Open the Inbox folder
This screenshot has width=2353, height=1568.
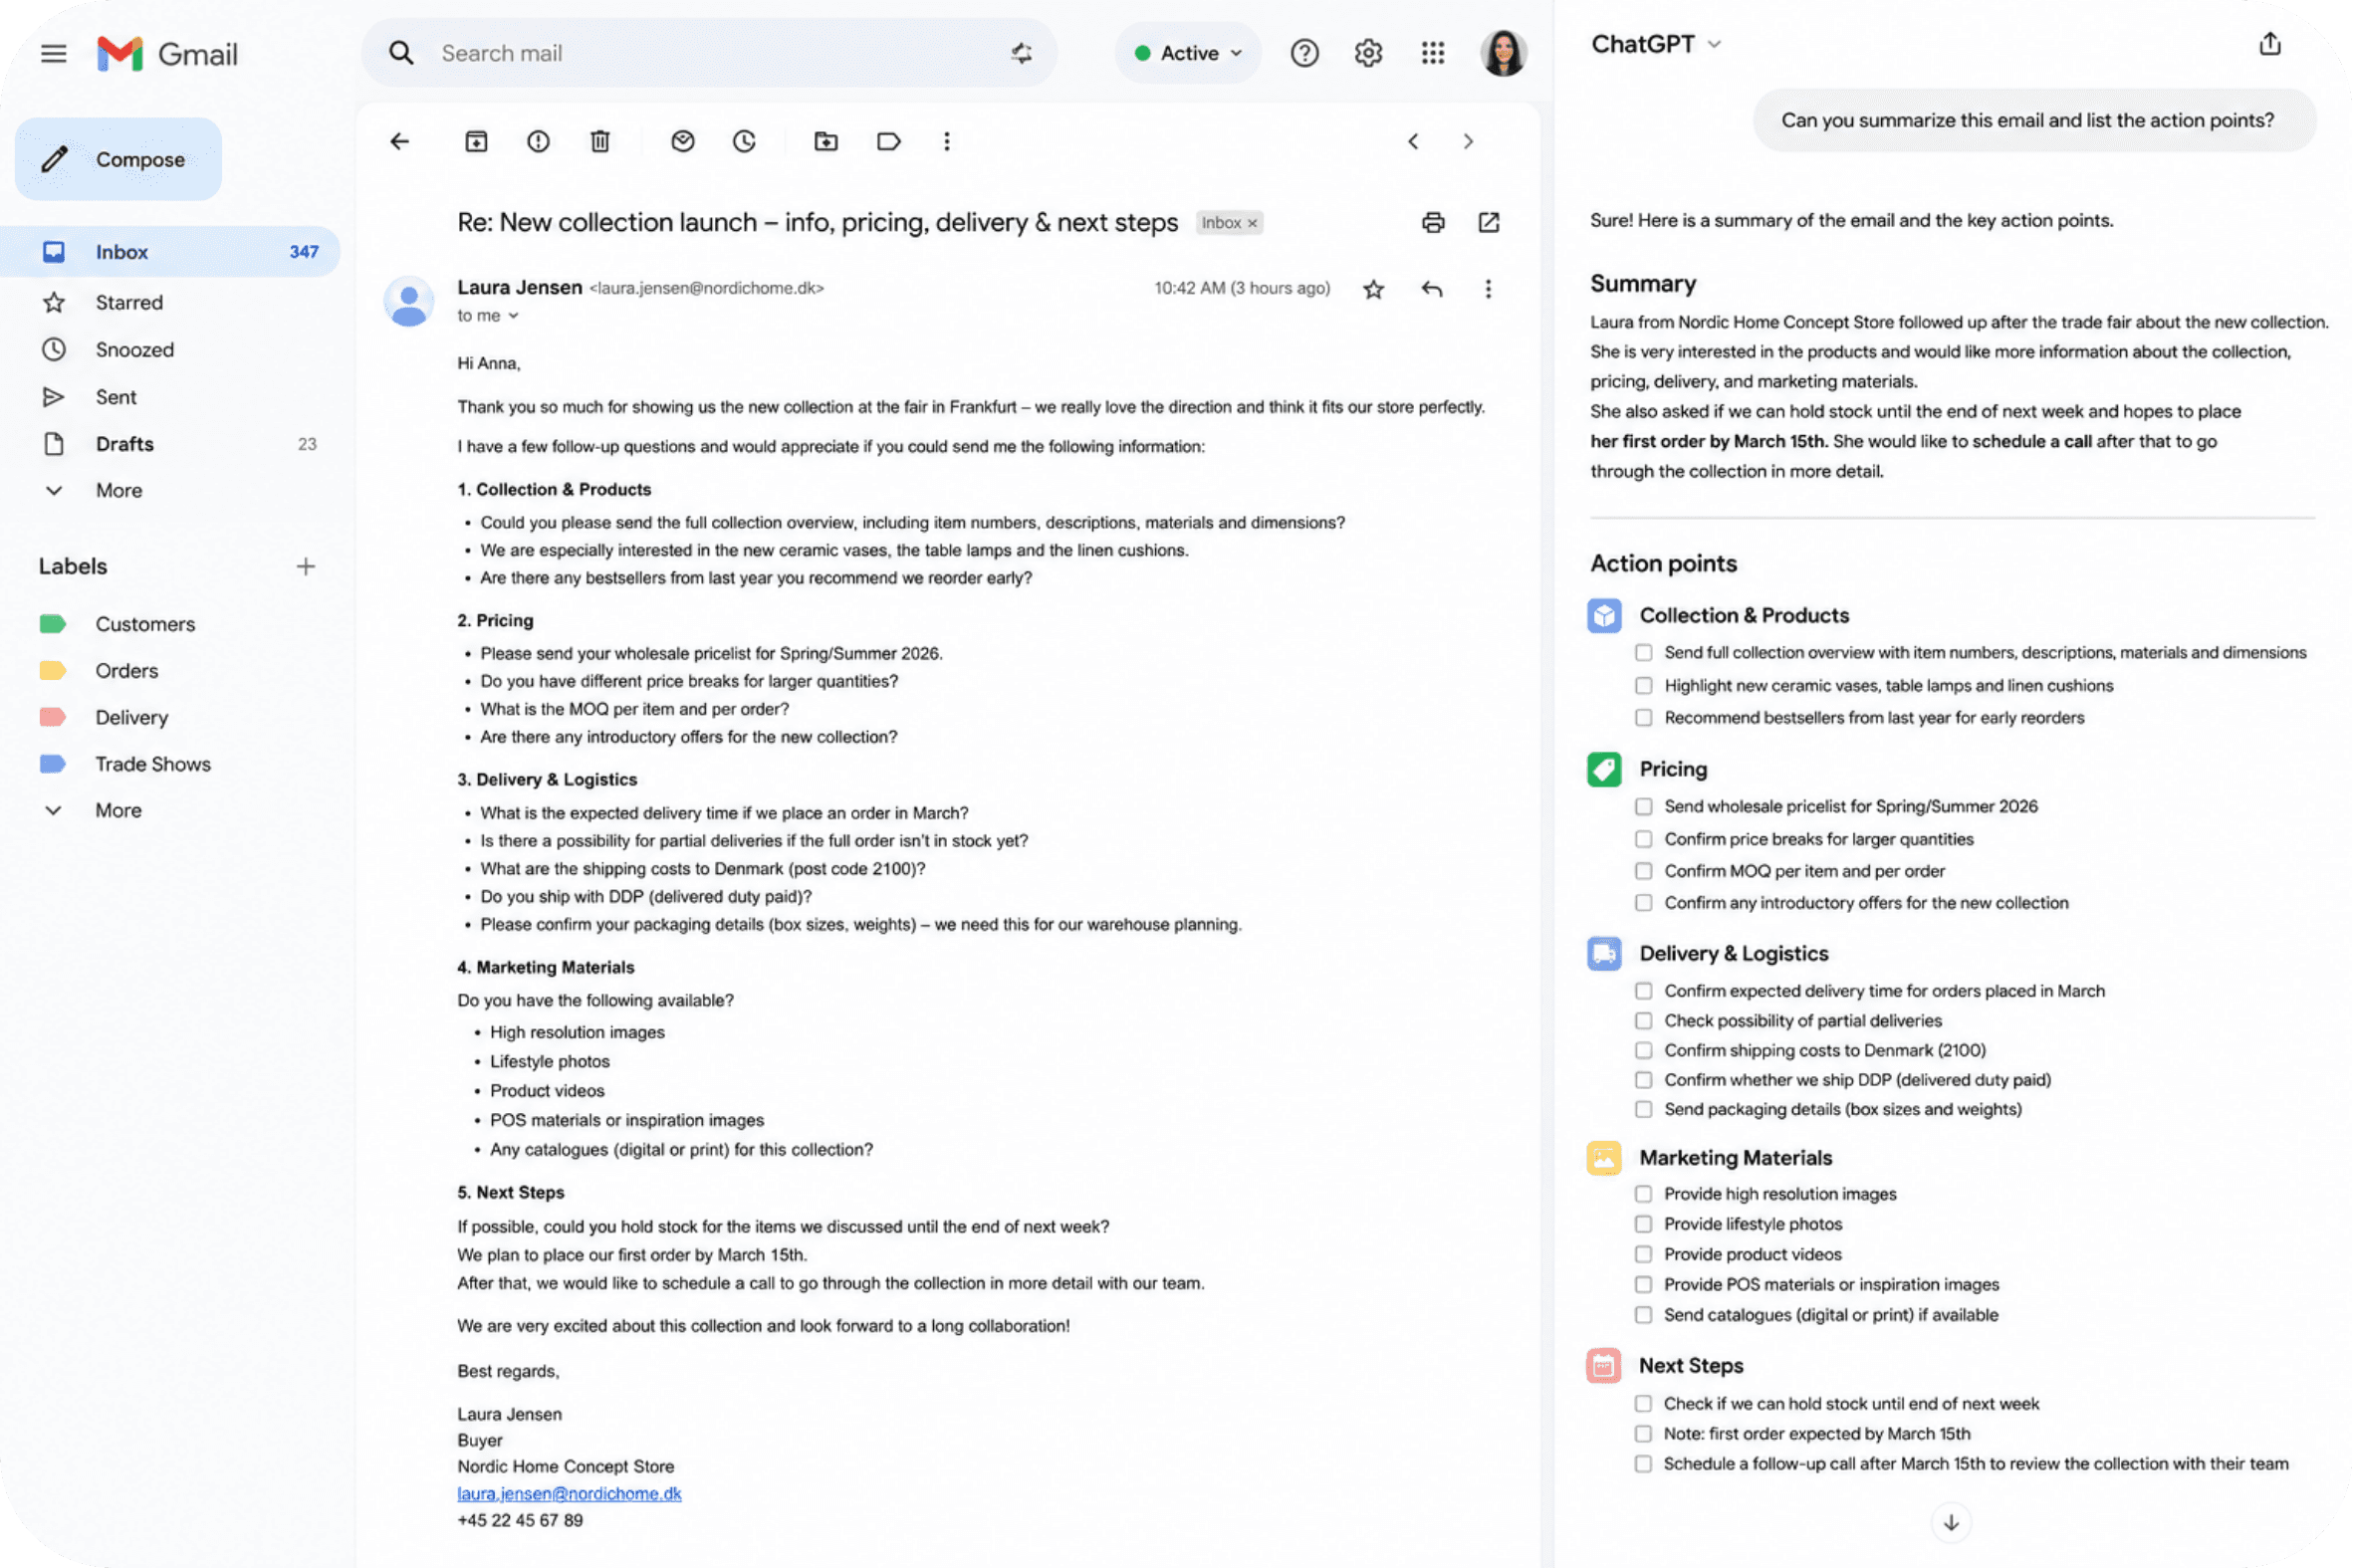(172, 252)
